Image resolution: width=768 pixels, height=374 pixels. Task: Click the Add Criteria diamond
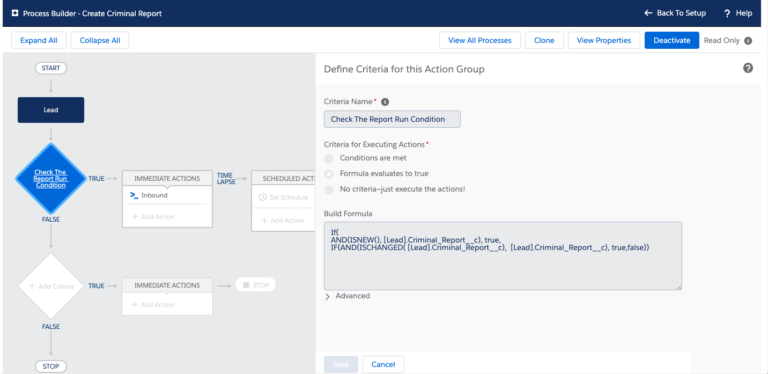click(x=51, y=286)
